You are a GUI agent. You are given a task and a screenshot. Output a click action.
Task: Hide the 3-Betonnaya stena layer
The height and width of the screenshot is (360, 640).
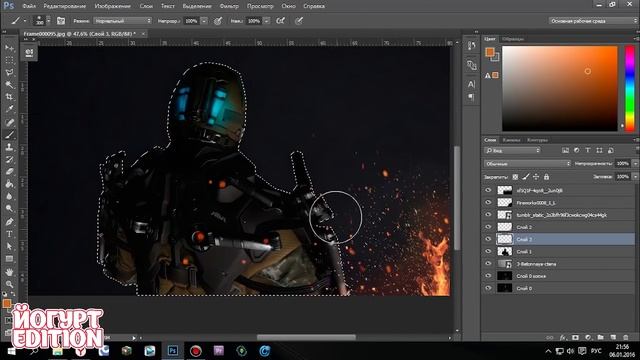[x=488, y=264]
